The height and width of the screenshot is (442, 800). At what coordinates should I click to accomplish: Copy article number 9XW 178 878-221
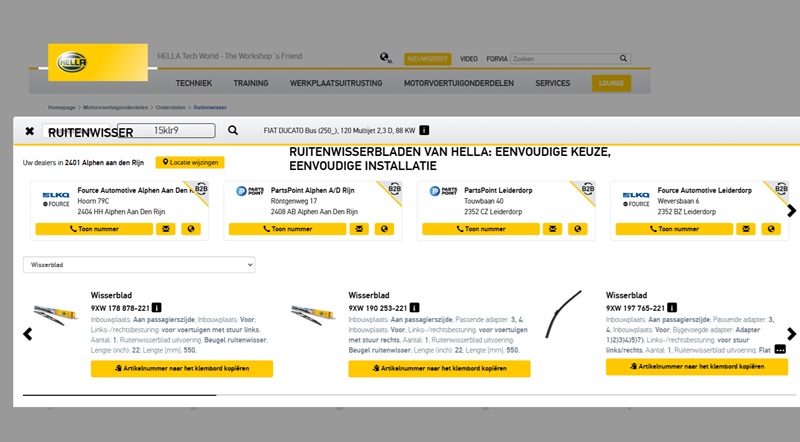coord(182,369)
